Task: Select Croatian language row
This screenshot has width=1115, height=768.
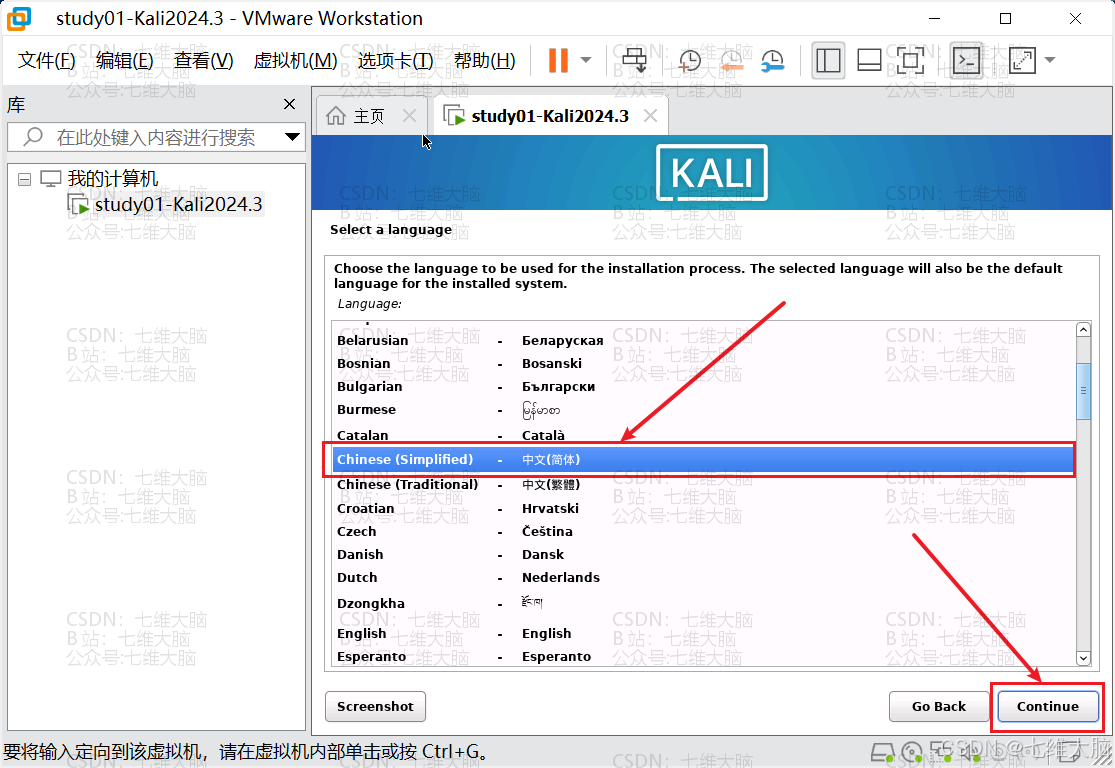Action: tap(703, 508)
